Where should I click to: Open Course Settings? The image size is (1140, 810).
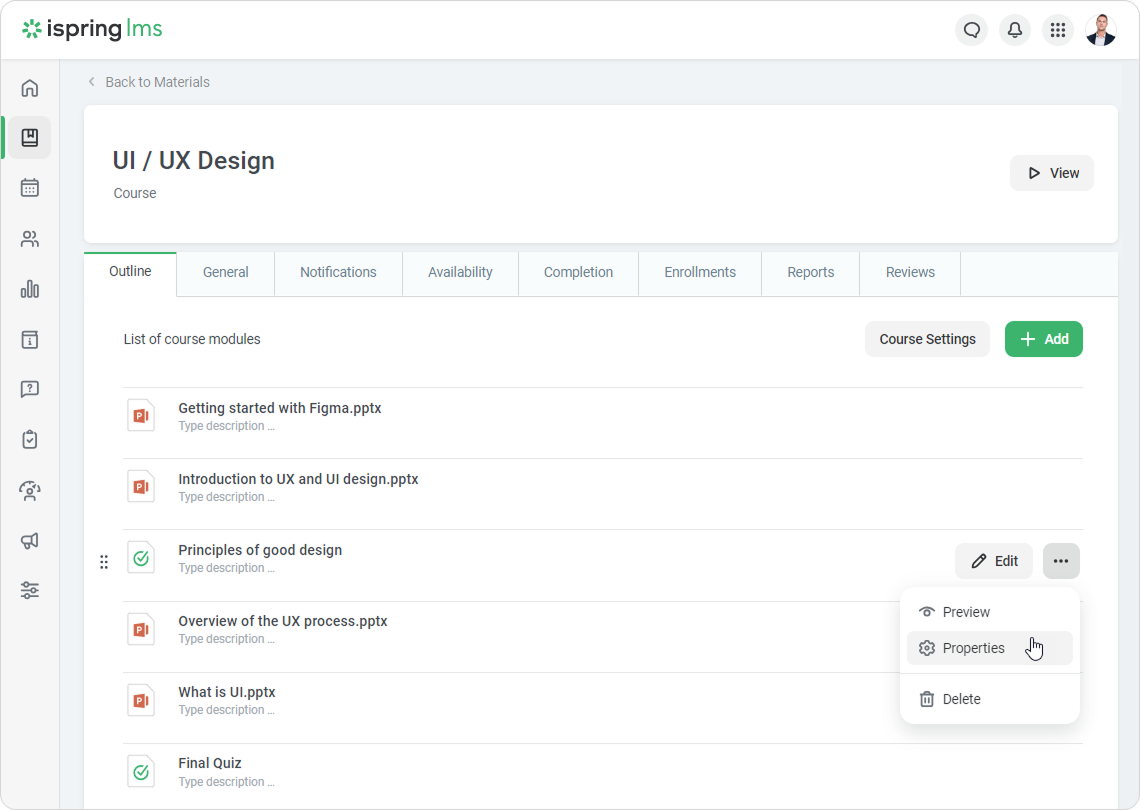[x=927, y=339]
